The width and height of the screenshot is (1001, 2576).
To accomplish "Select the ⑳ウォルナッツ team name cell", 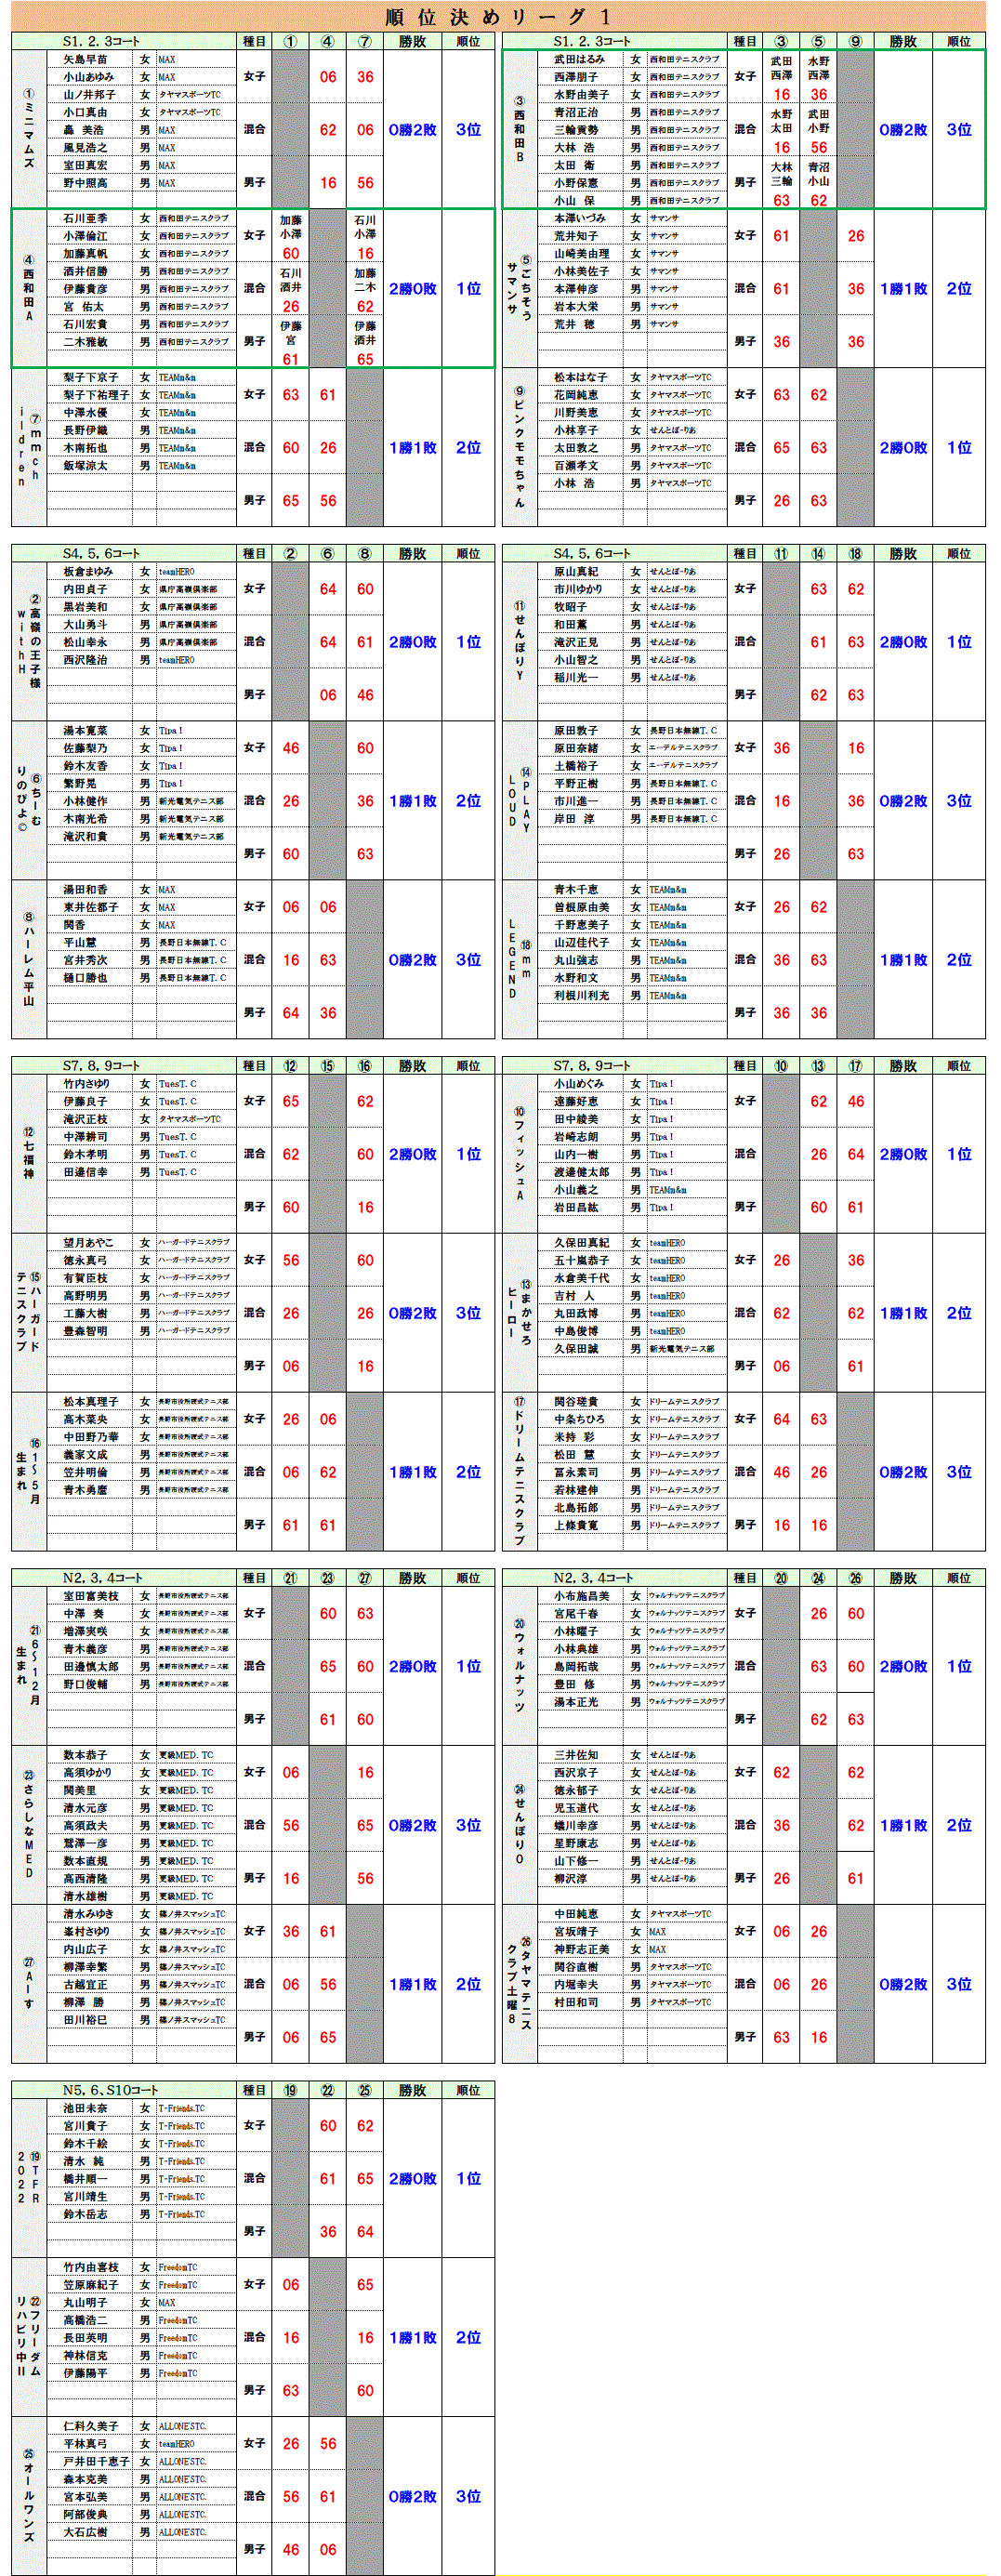I will pos(519,1665).
